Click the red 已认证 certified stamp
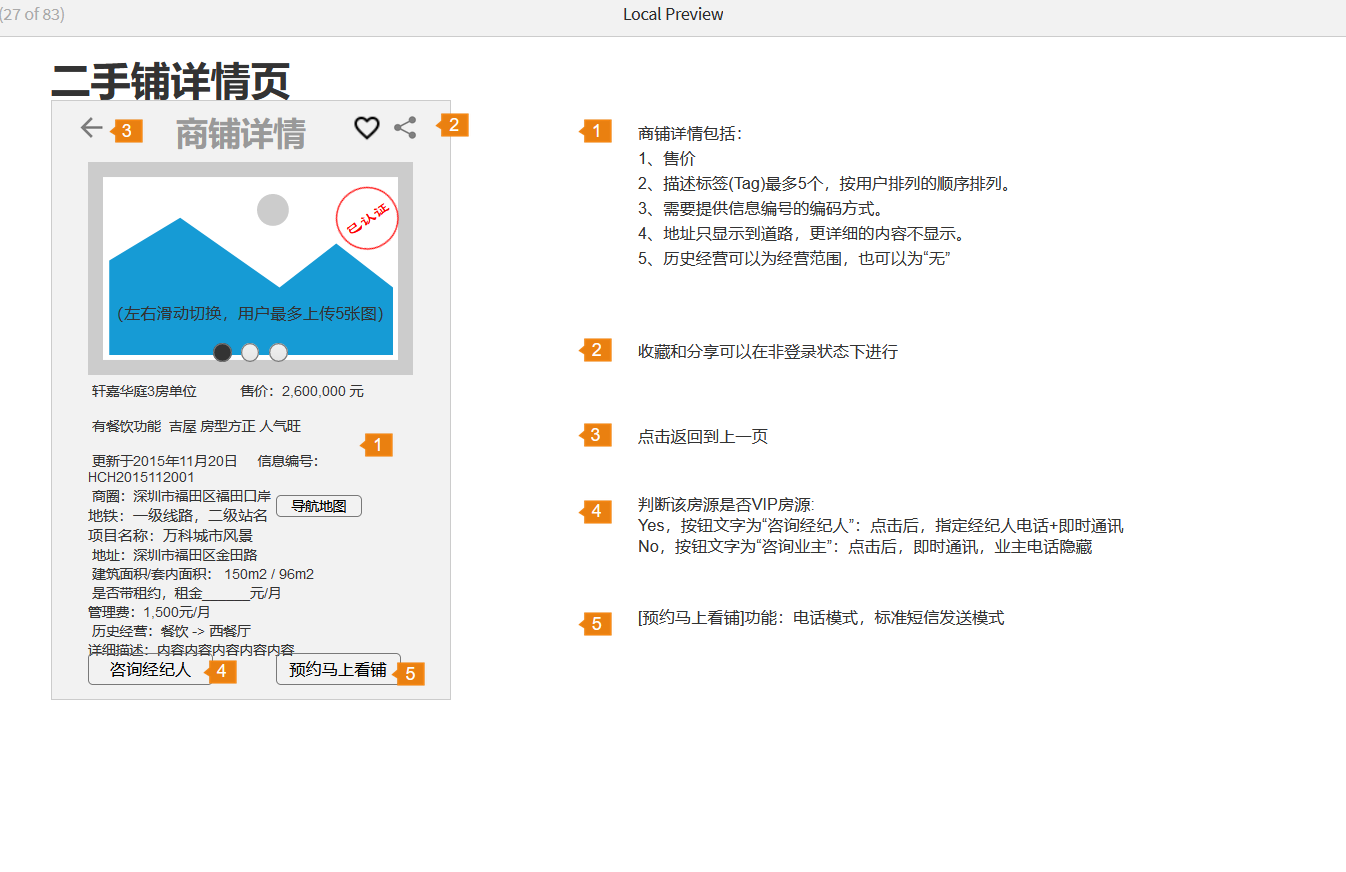This screenshot has height=872, width=1346. [x=367, y=217]
